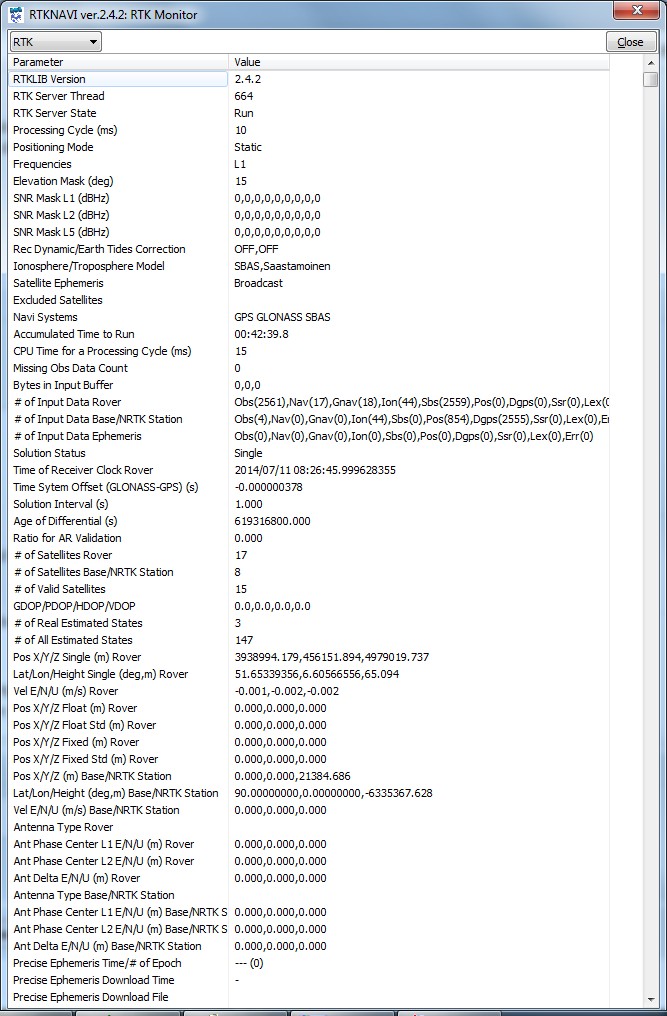Click the RTKNAVI app icon in title bar
The image size is (667, 1016).
coord(16,14)
